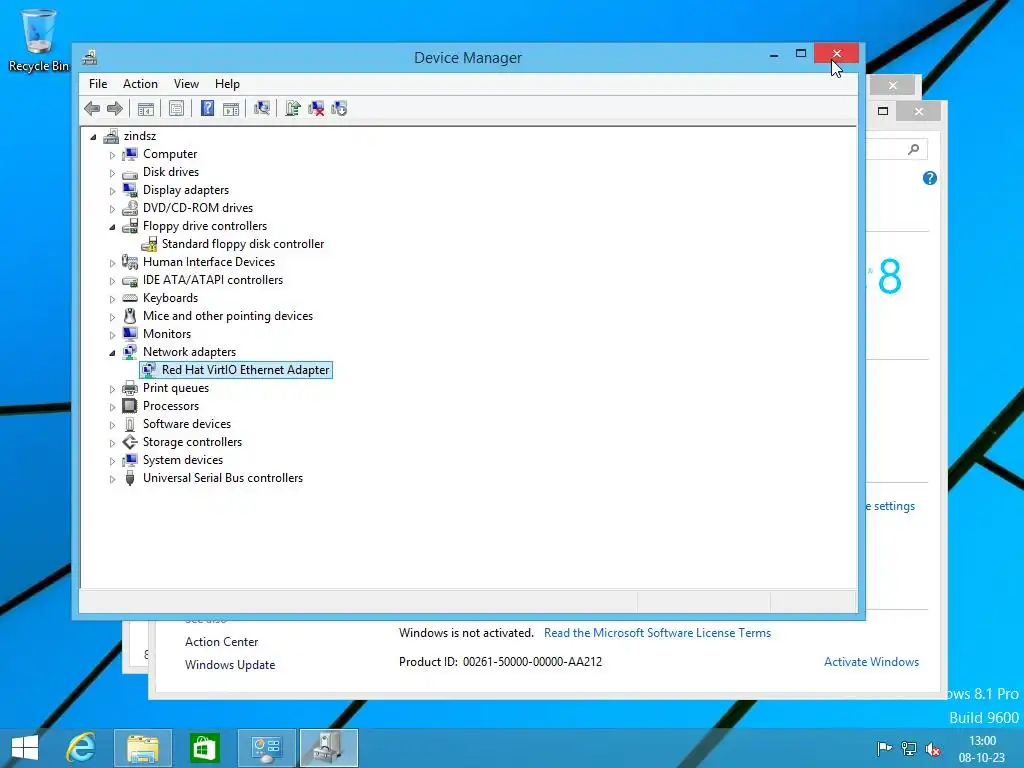Click the partially hidden settings link

coord(891,506)
